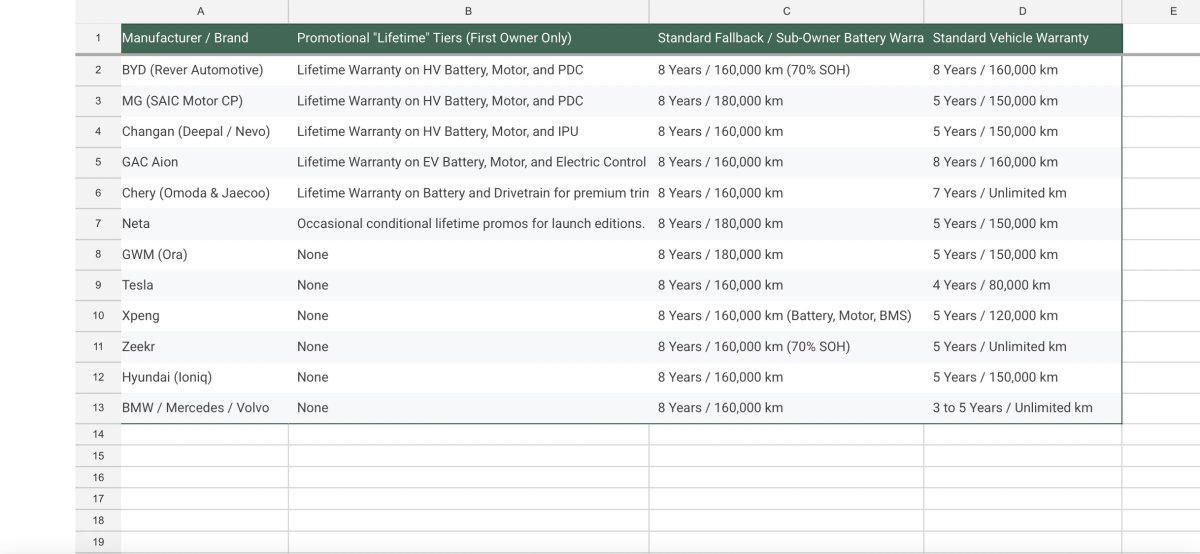The image size is (1200, 554).
Task: Select row 14 number header
Action: coord(98,434)
